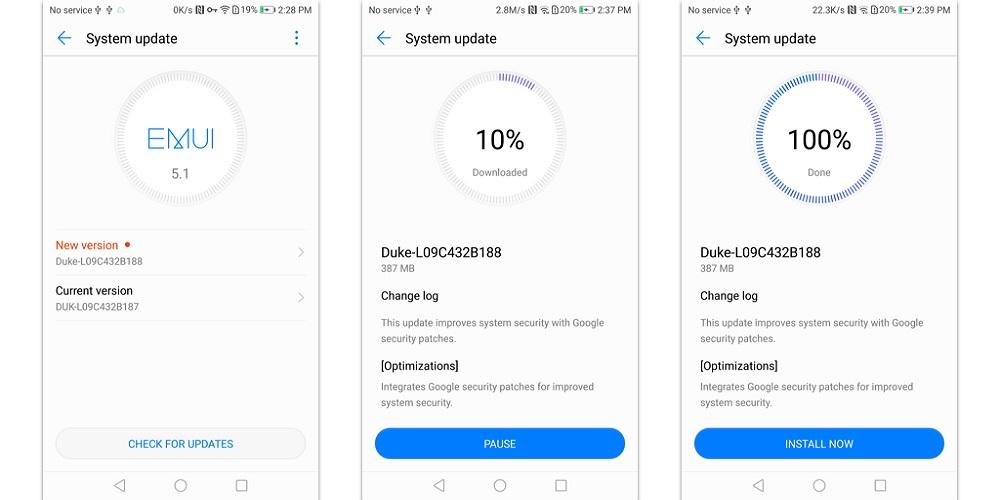Image resolution: width=1000 pixels, height=500 pixels.
Task: Tap circle home key on first phone
Action: coord(180,485)
